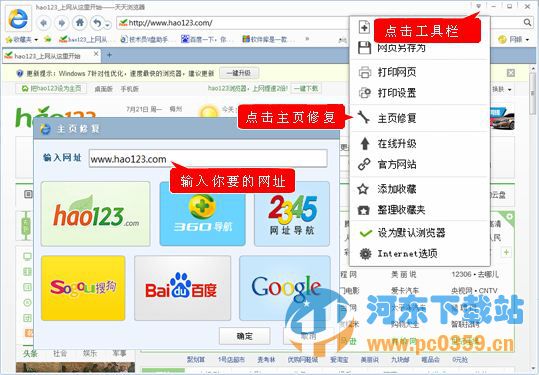This screenshot has width=539, height=375.
Task: Switch to the 娱乐 news tab
Action: (90, 354)
